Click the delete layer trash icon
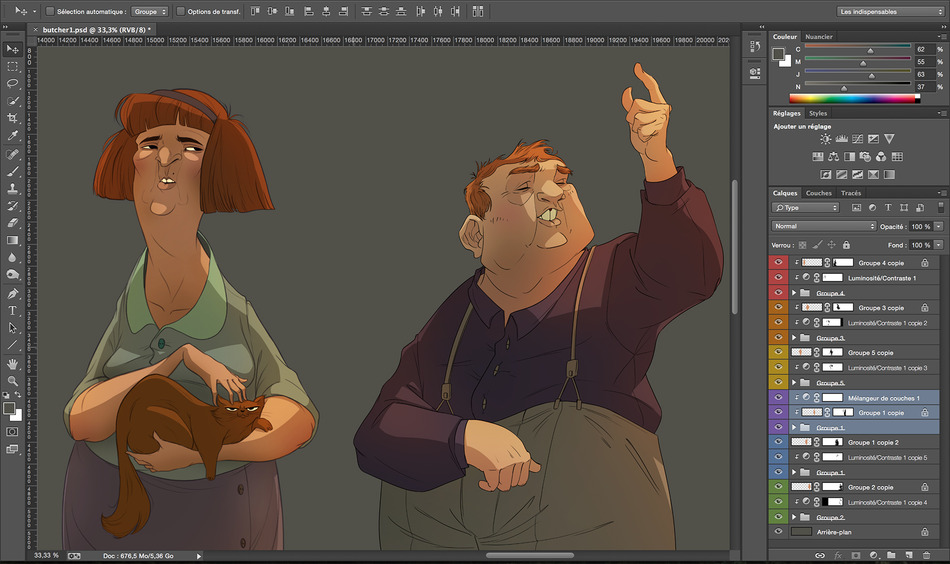The width and height of the screenshot is (950, 564). pyautogui.click(x=926, y=554)
